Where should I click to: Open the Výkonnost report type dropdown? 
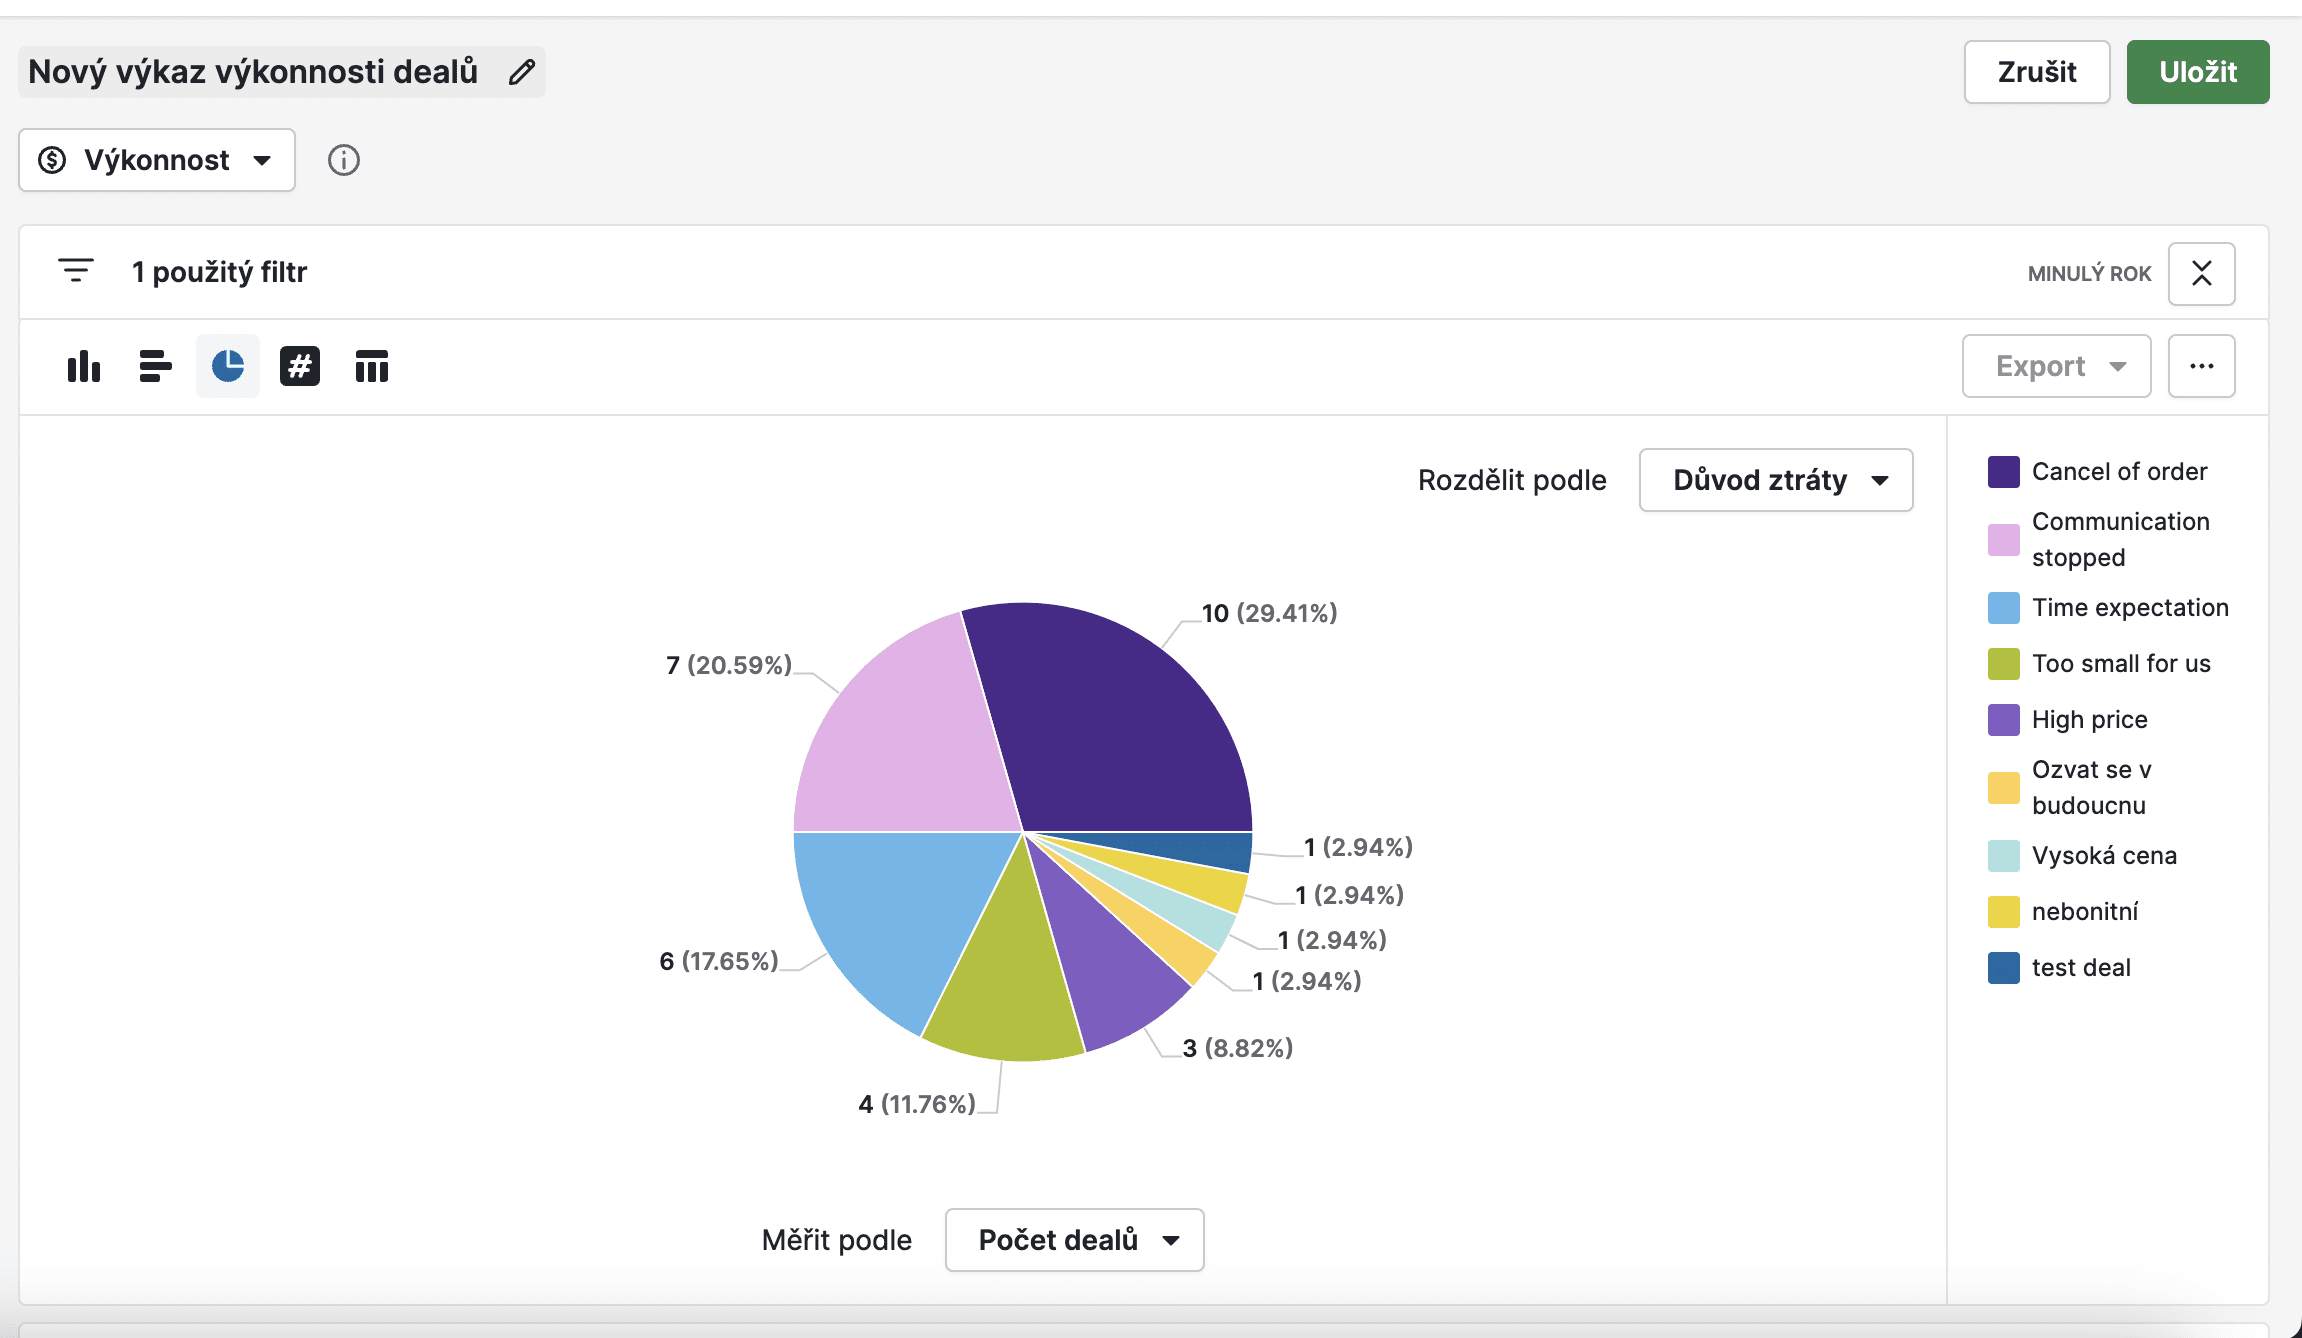(x=157, y=160)
